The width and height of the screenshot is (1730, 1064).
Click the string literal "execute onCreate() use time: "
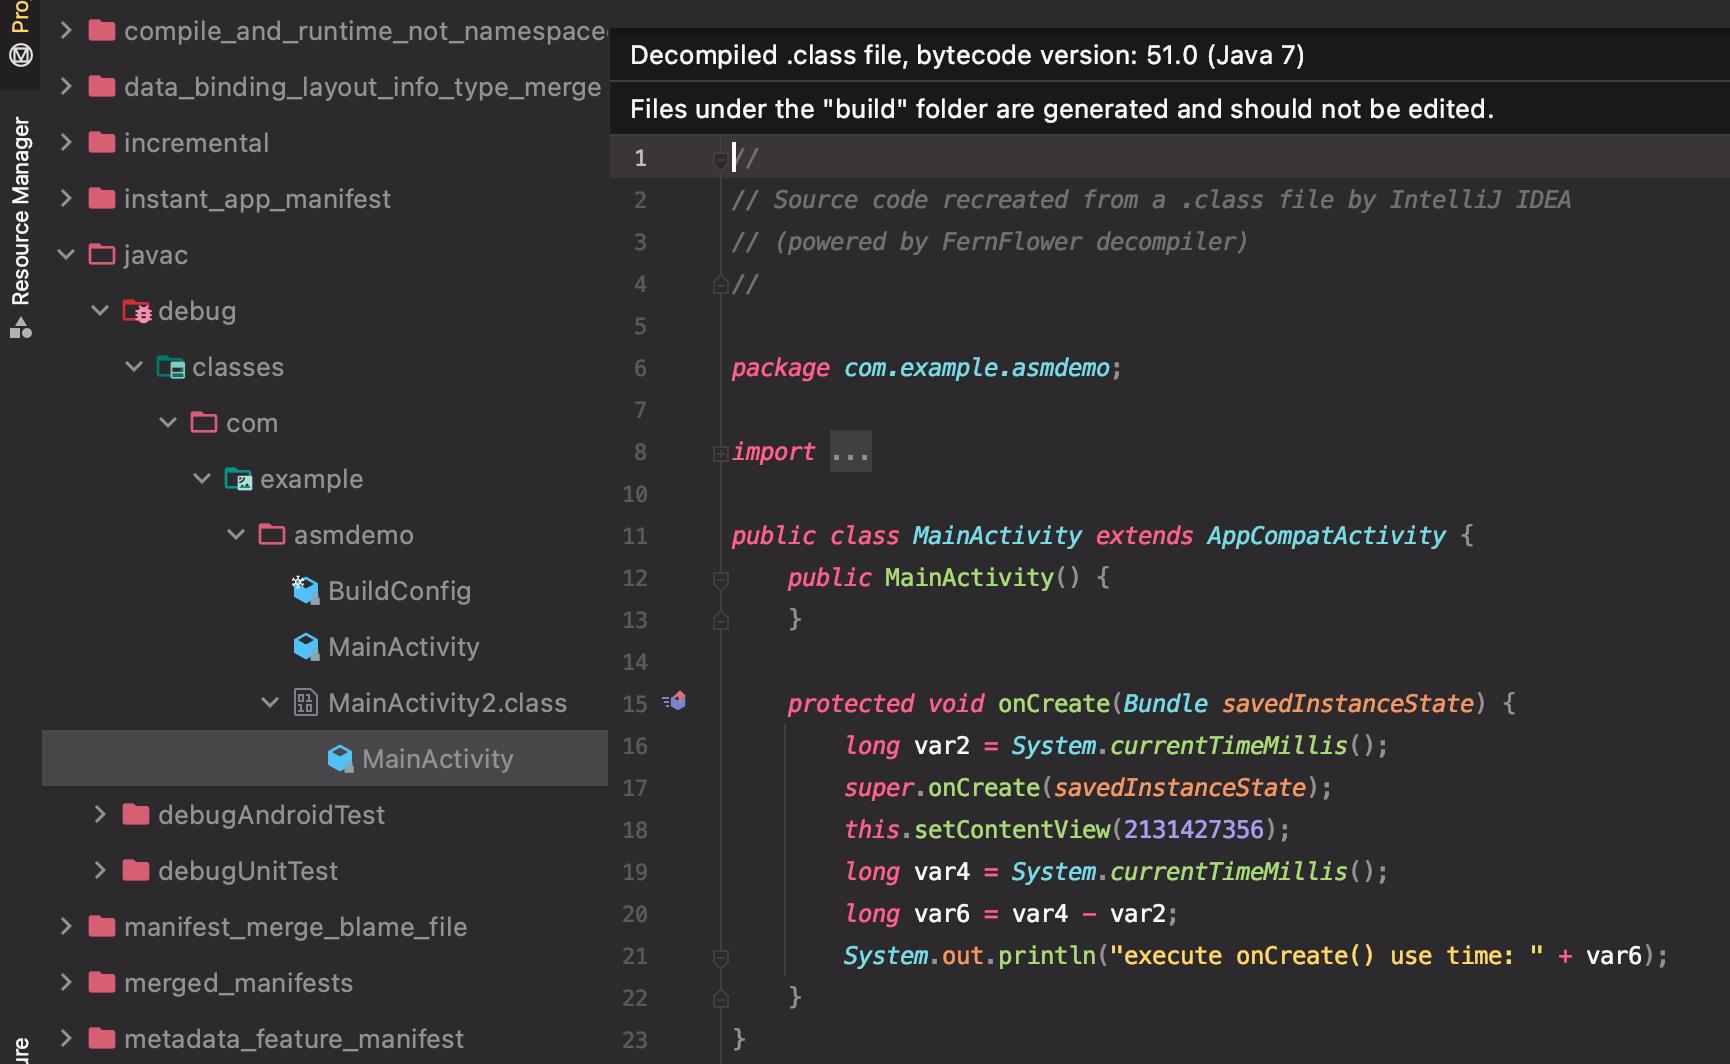point(1327,956)
